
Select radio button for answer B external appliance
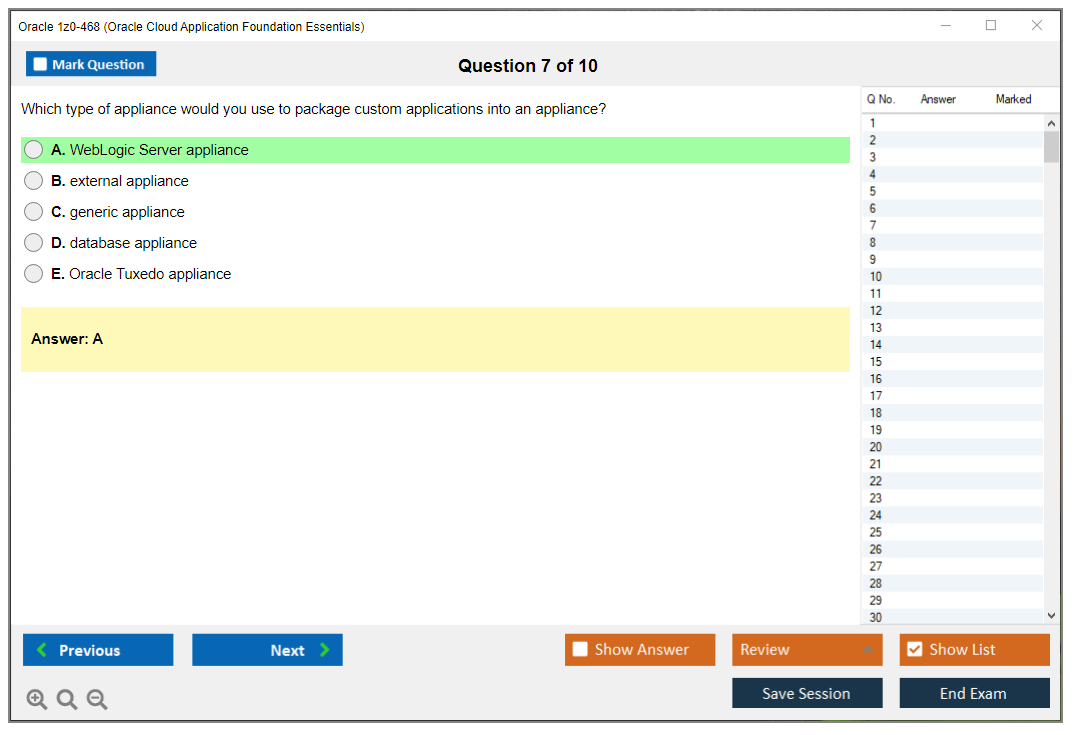(x=33, y=181)
